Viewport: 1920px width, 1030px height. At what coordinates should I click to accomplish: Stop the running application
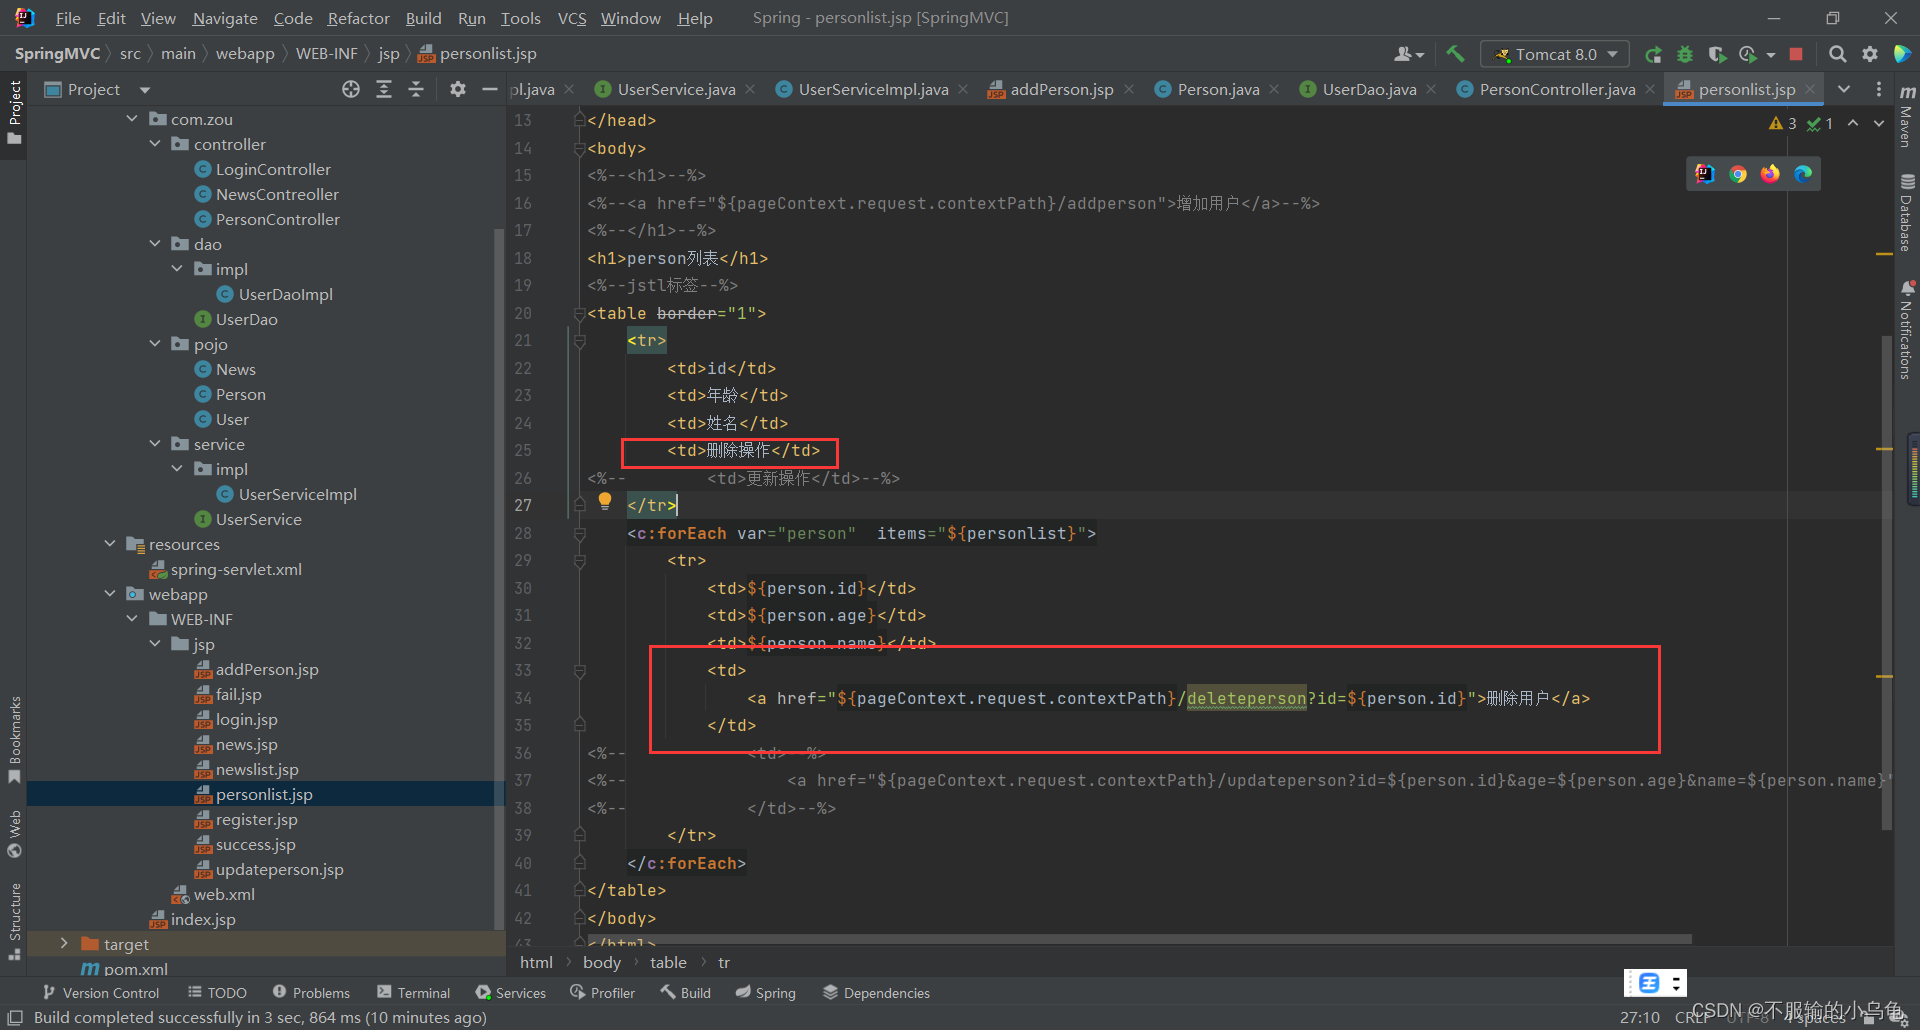tap(1796, 54)
